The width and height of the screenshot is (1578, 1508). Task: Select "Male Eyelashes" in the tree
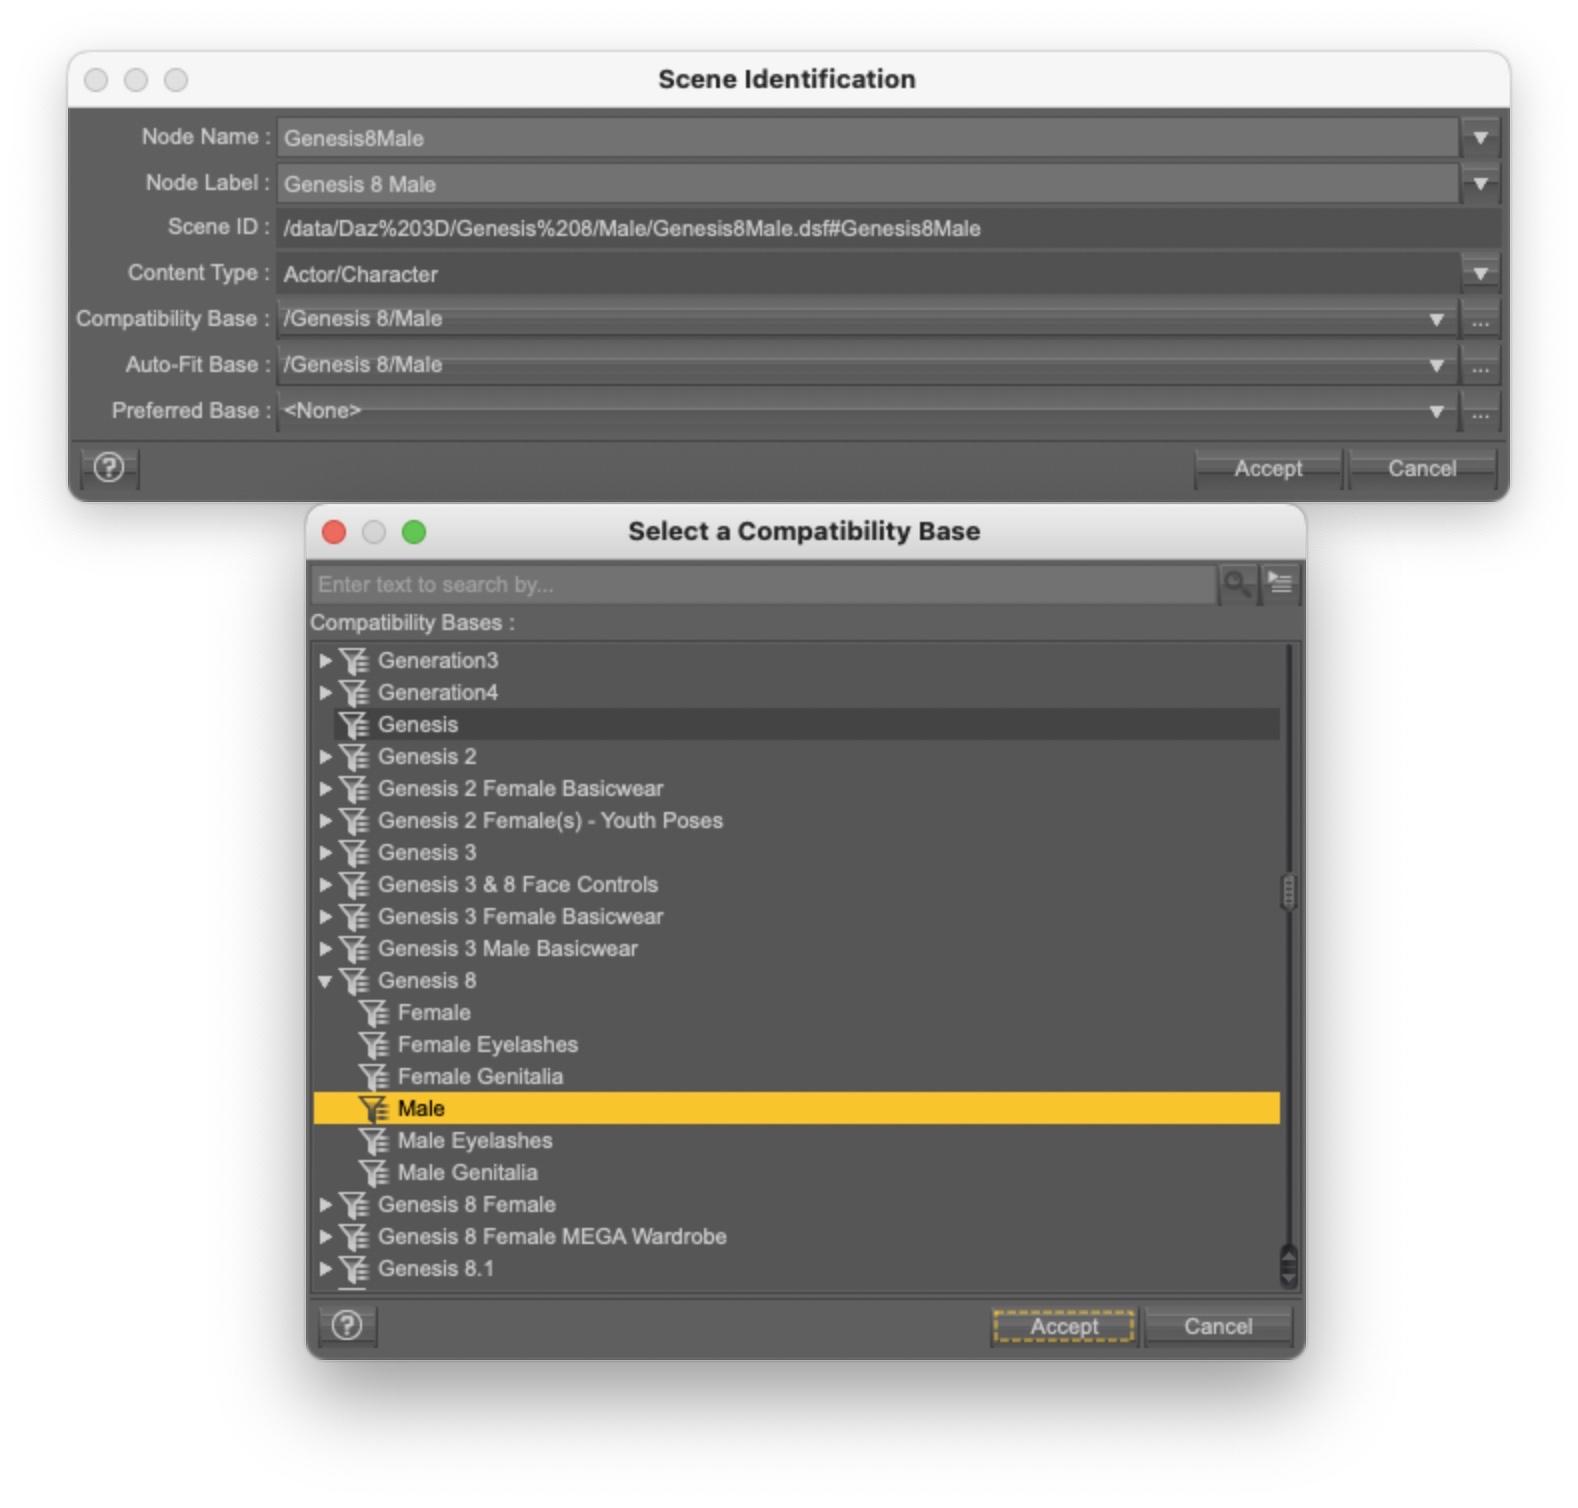point(475,1141)
